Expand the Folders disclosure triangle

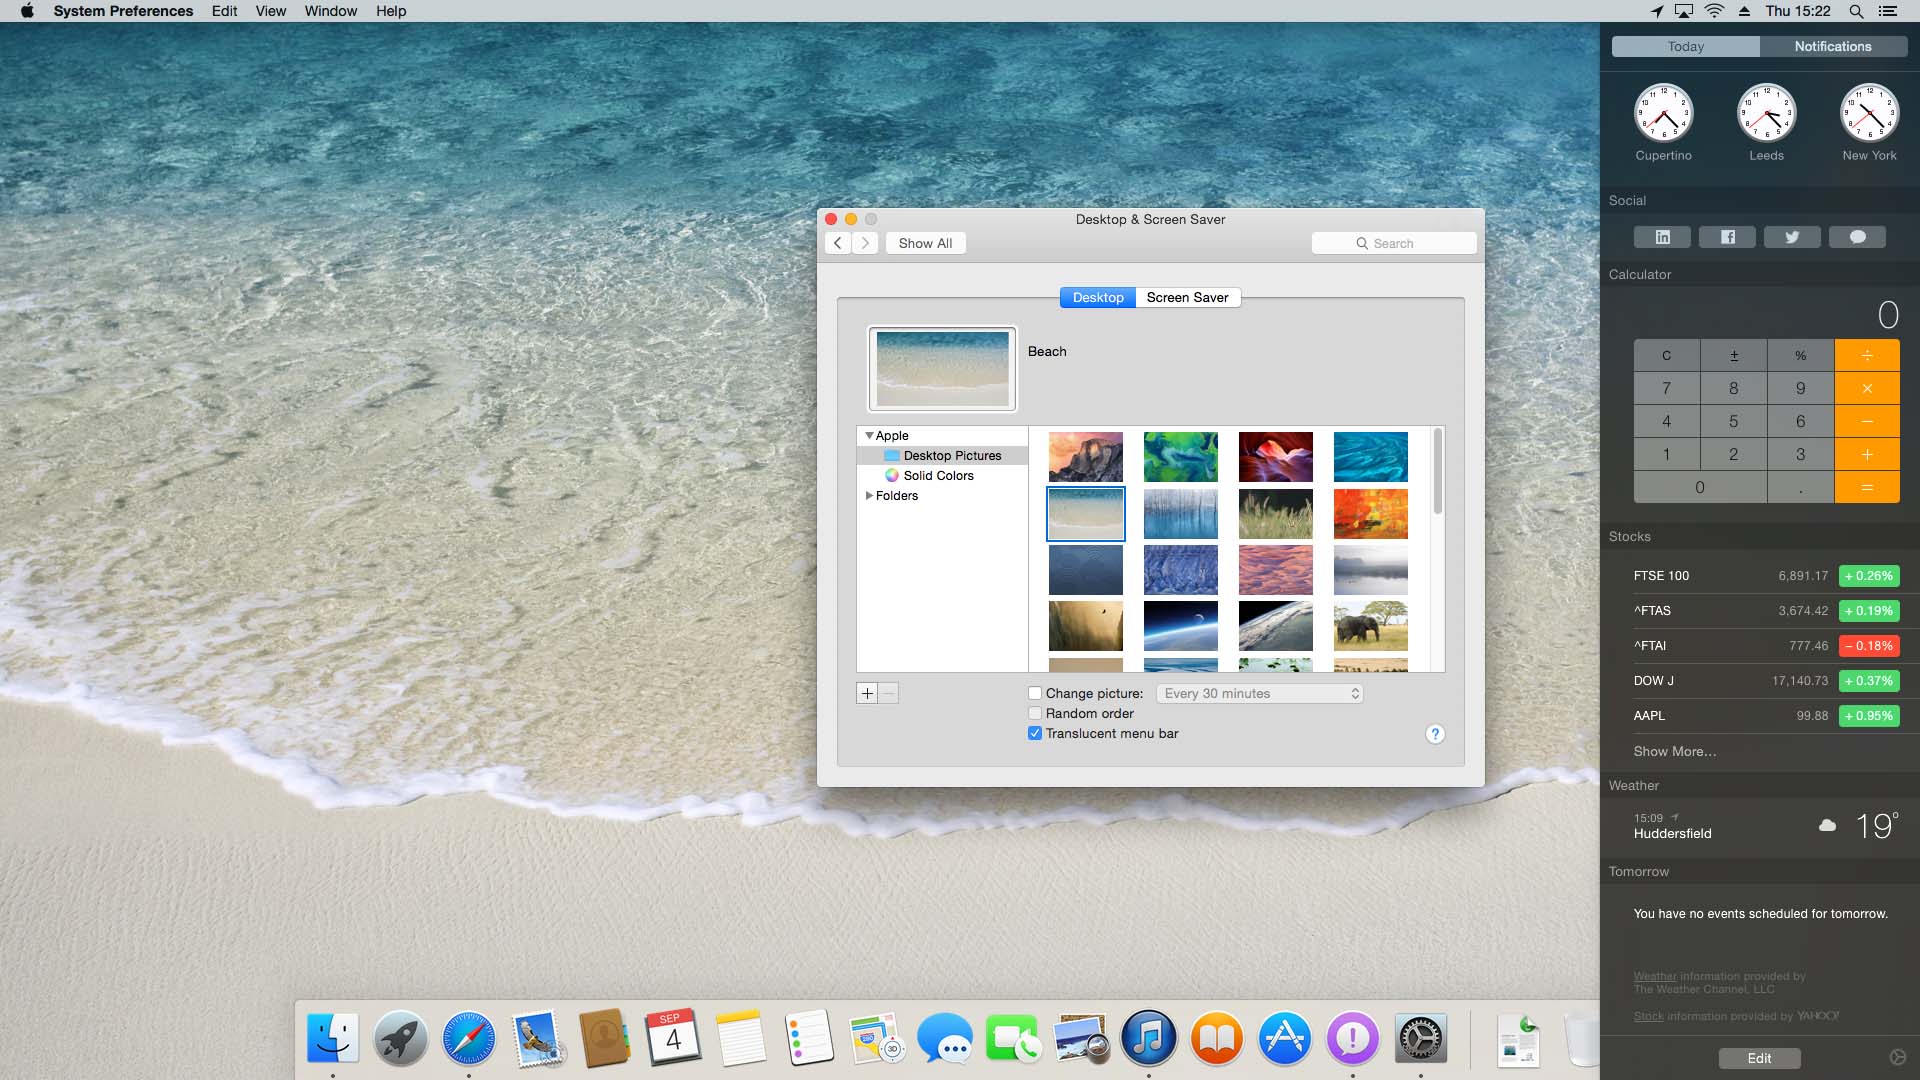coord(869,496)
